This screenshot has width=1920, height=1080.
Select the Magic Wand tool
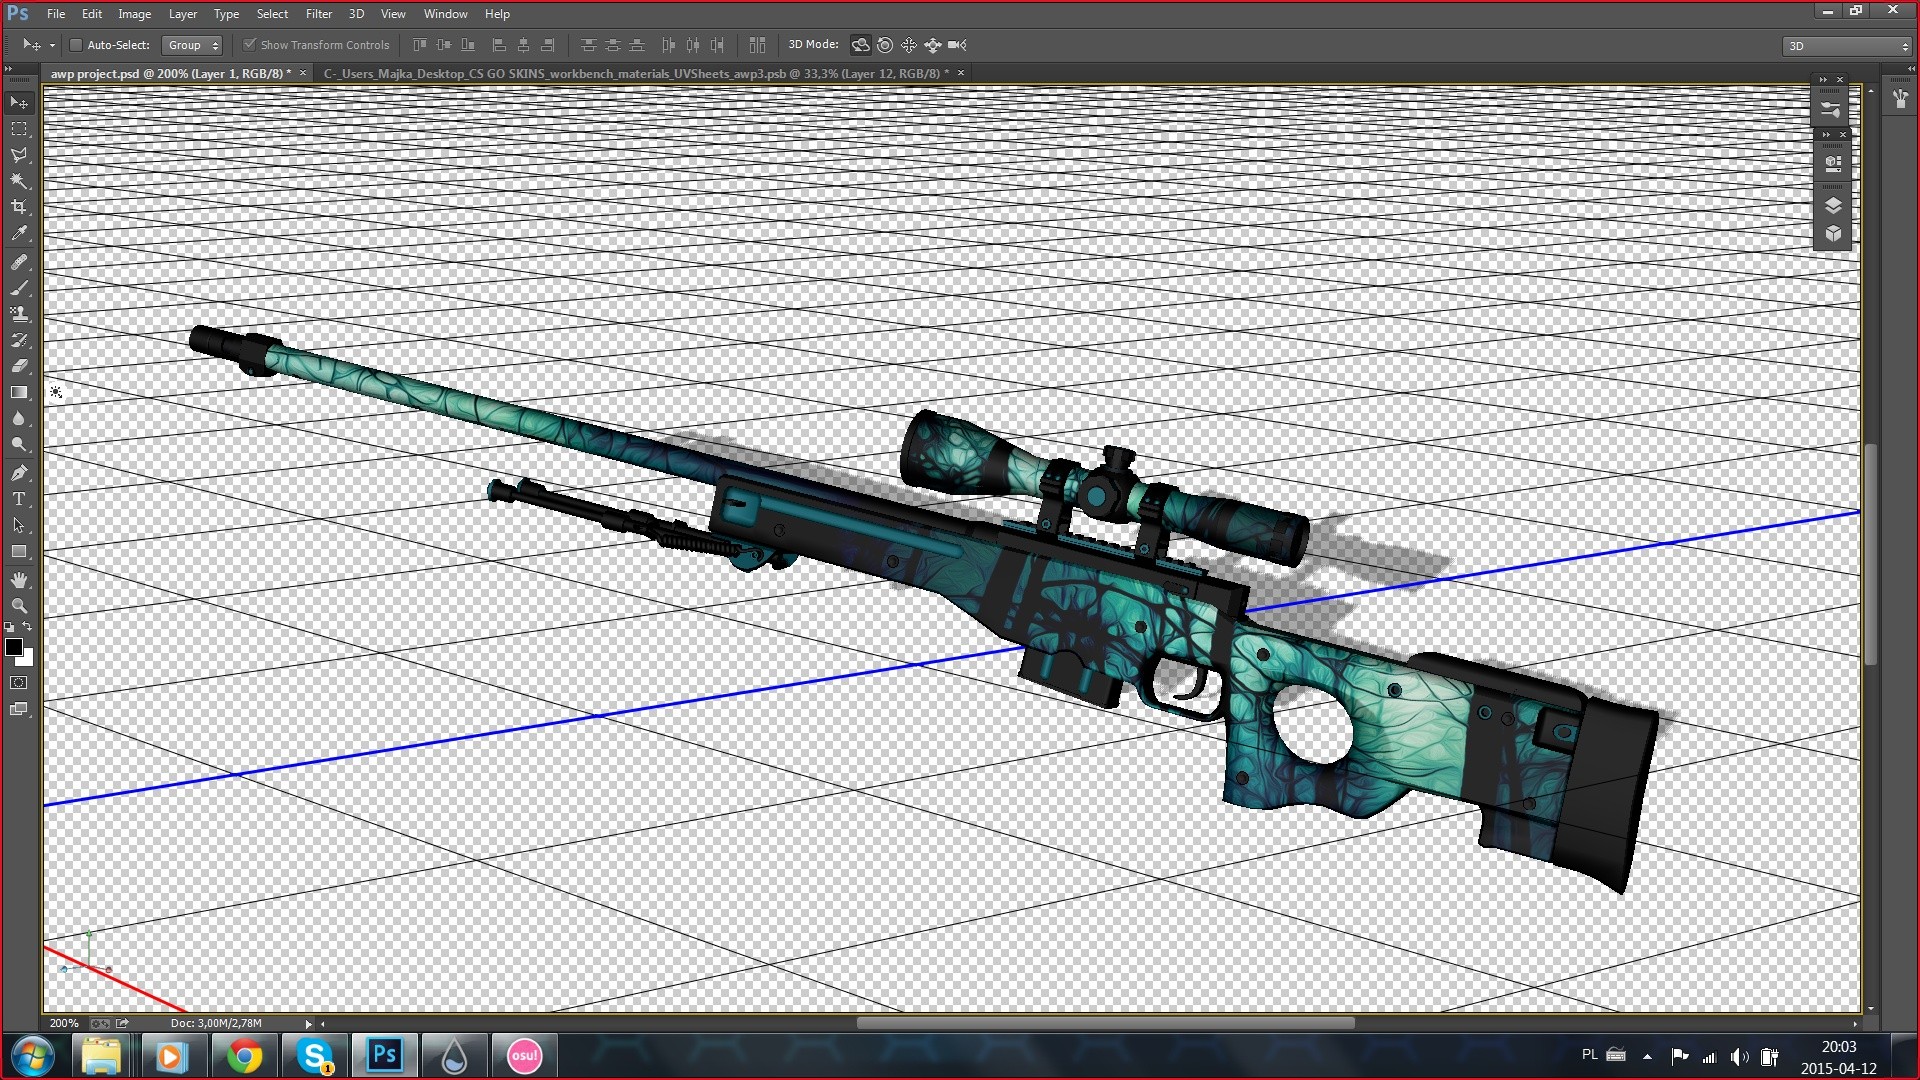click(x=19, y=181)
